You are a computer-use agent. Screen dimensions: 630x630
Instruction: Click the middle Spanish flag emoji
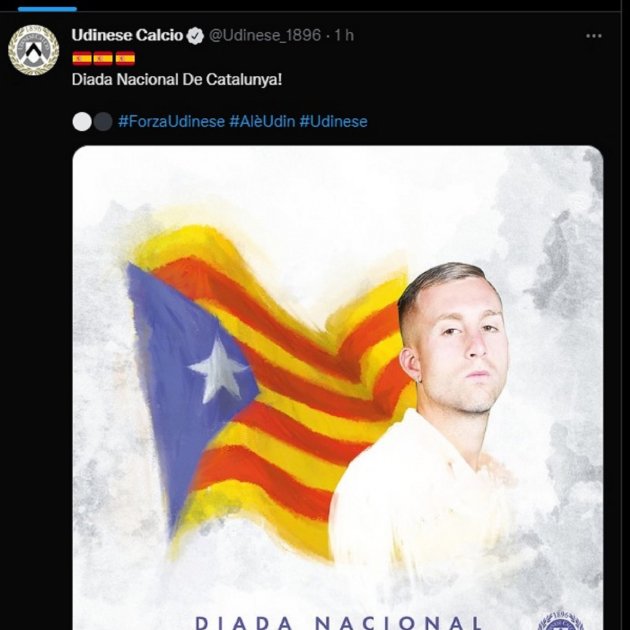click(103, 58)
